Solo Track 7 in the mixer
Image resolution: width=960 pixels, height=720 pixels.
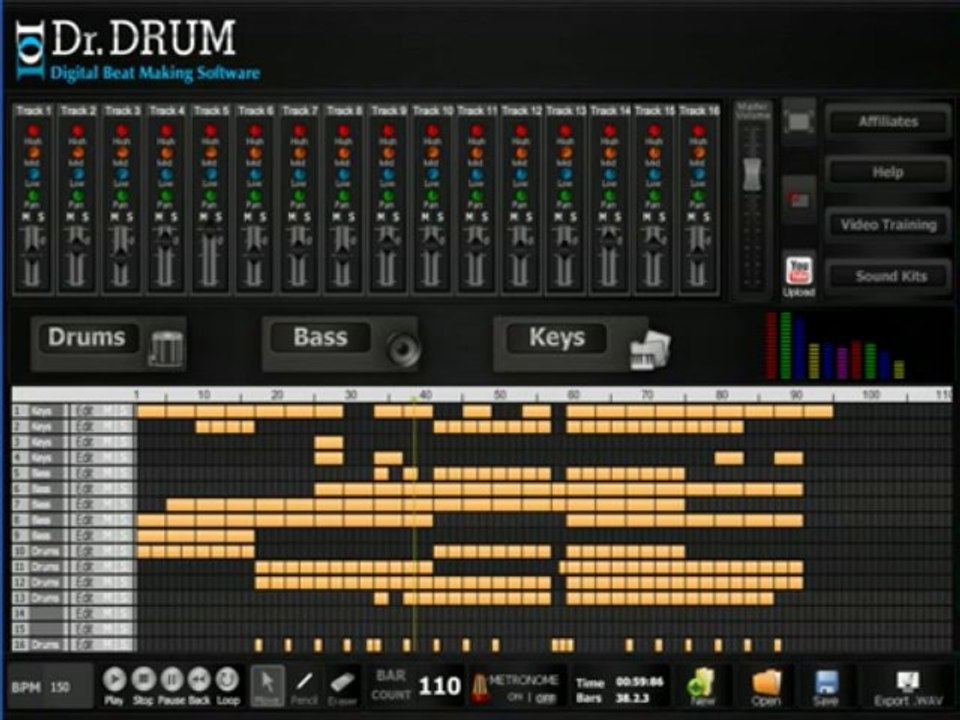click(x=307, y=217)
